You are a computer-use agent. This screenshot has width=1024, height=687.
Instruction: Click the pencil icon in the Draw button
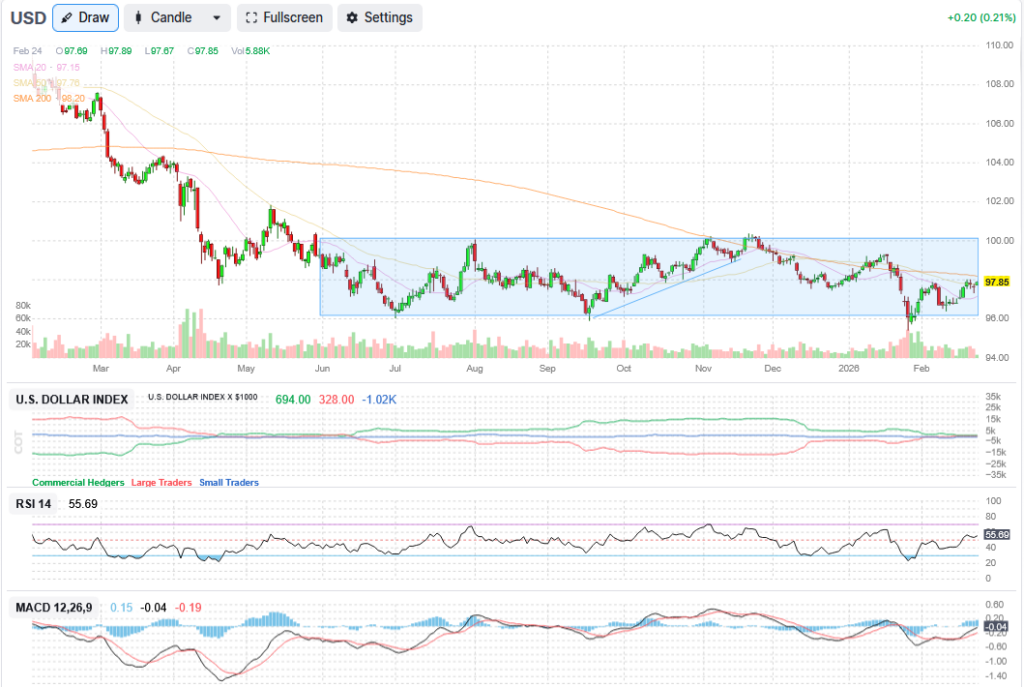[x=68, y=18]
